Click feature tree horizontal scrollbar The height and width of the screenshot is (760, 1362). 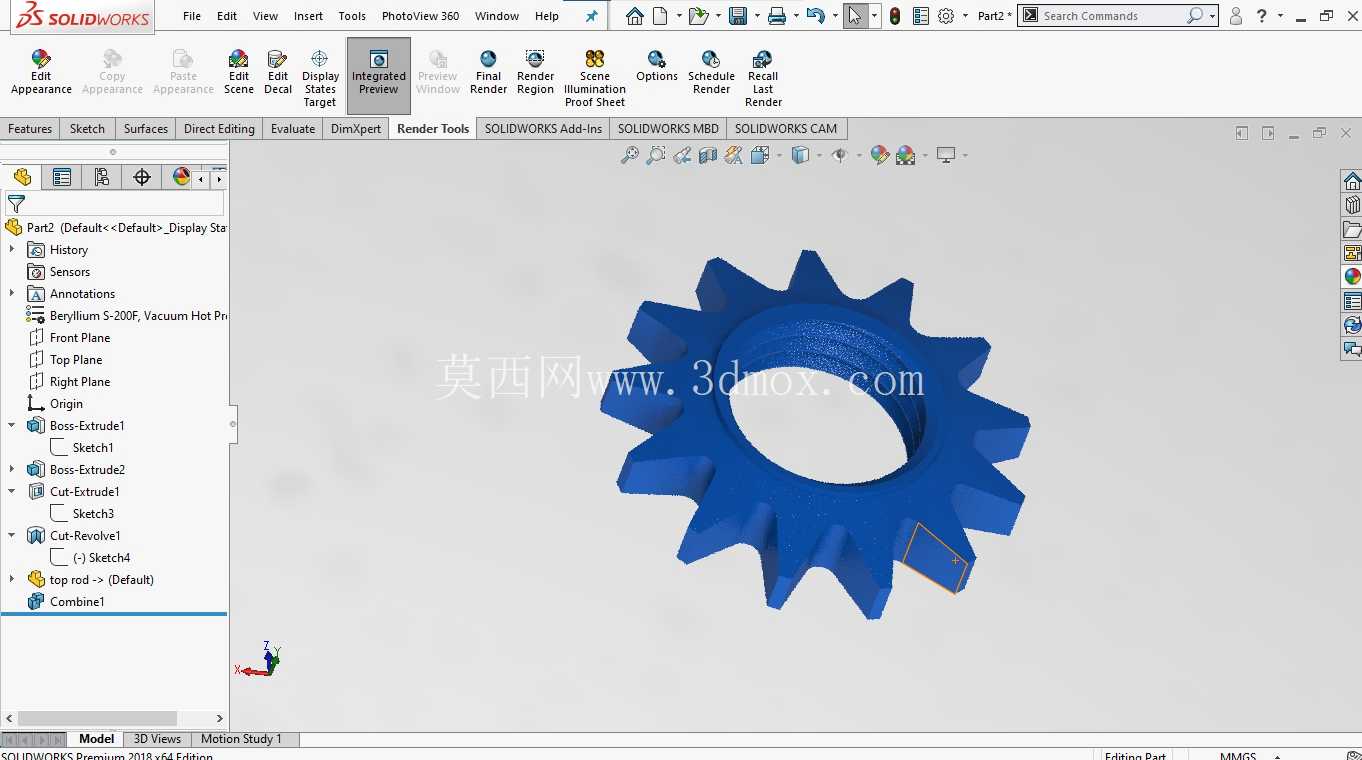pos(97,718)
